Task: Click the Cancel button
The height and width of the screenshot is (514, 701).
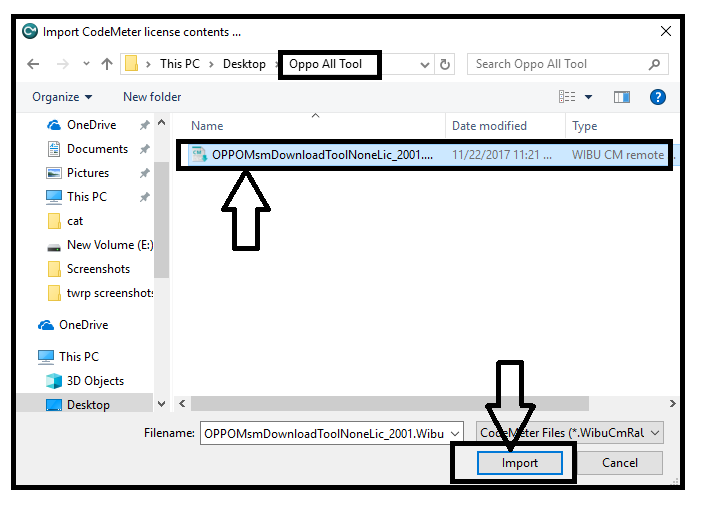Action: [x=620, y=463]
